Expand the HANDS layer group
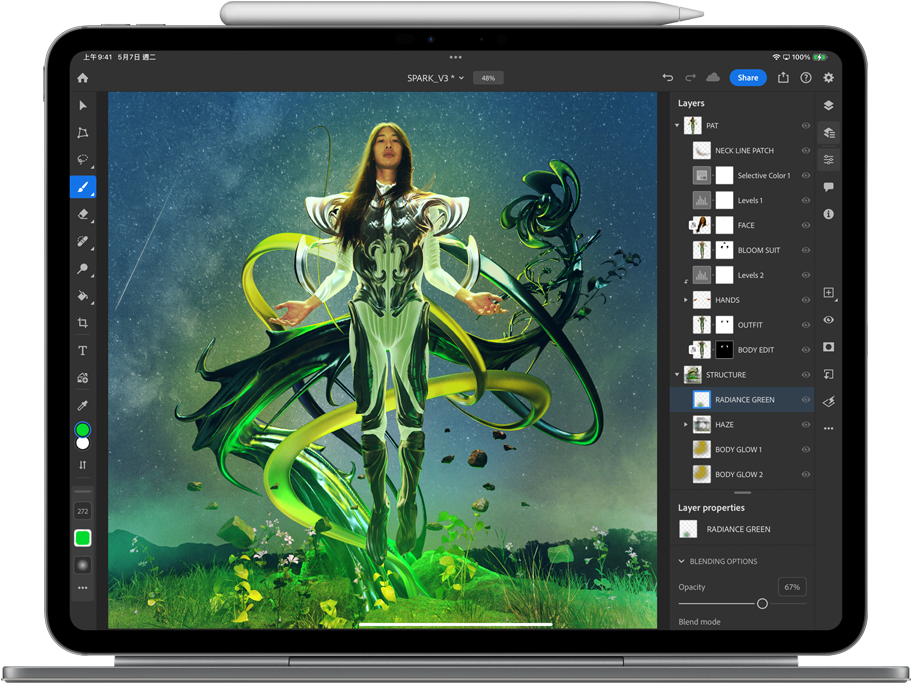The image size is (912, 684). click(686, 300)
